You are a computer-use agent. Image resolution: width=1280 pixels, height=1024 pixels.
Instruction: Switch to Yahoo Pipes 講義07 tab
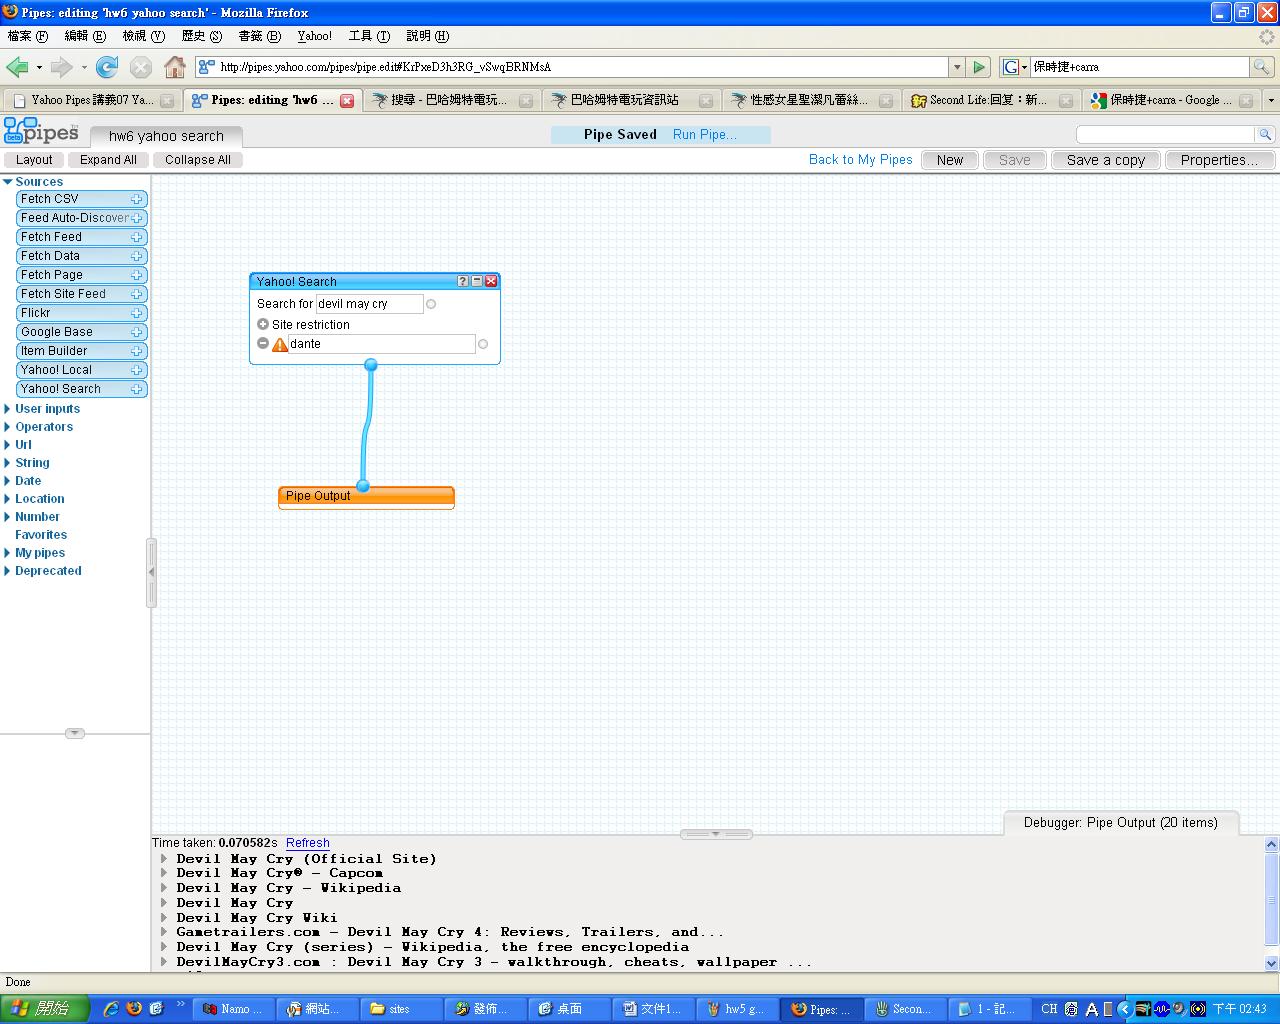click(x=91, y=100)
